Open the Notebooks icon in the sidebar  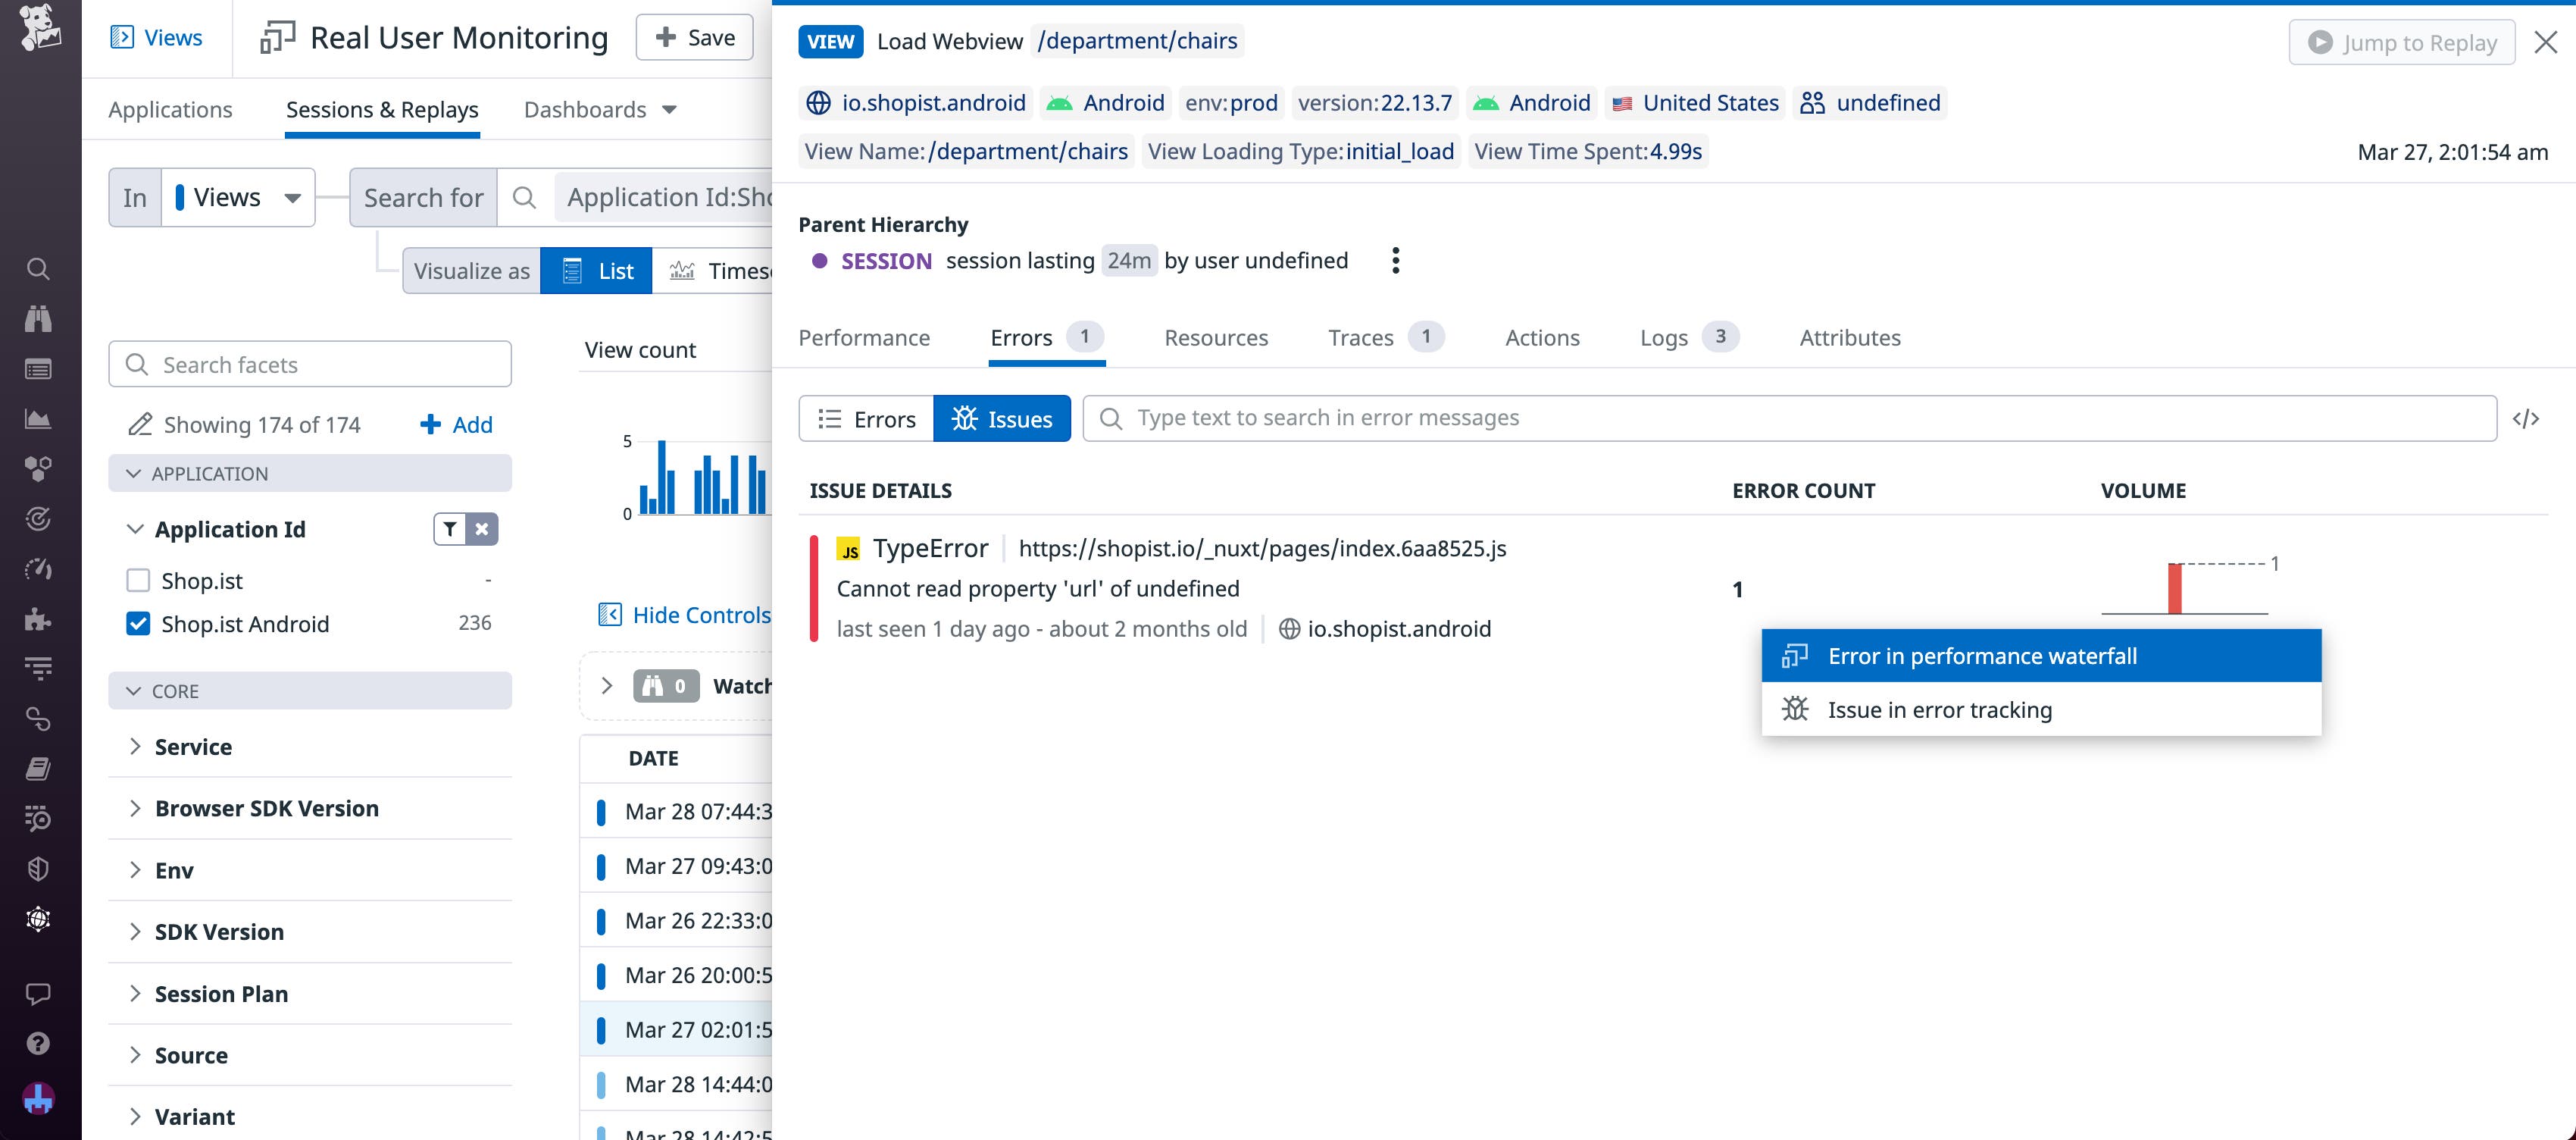[38, 768]
